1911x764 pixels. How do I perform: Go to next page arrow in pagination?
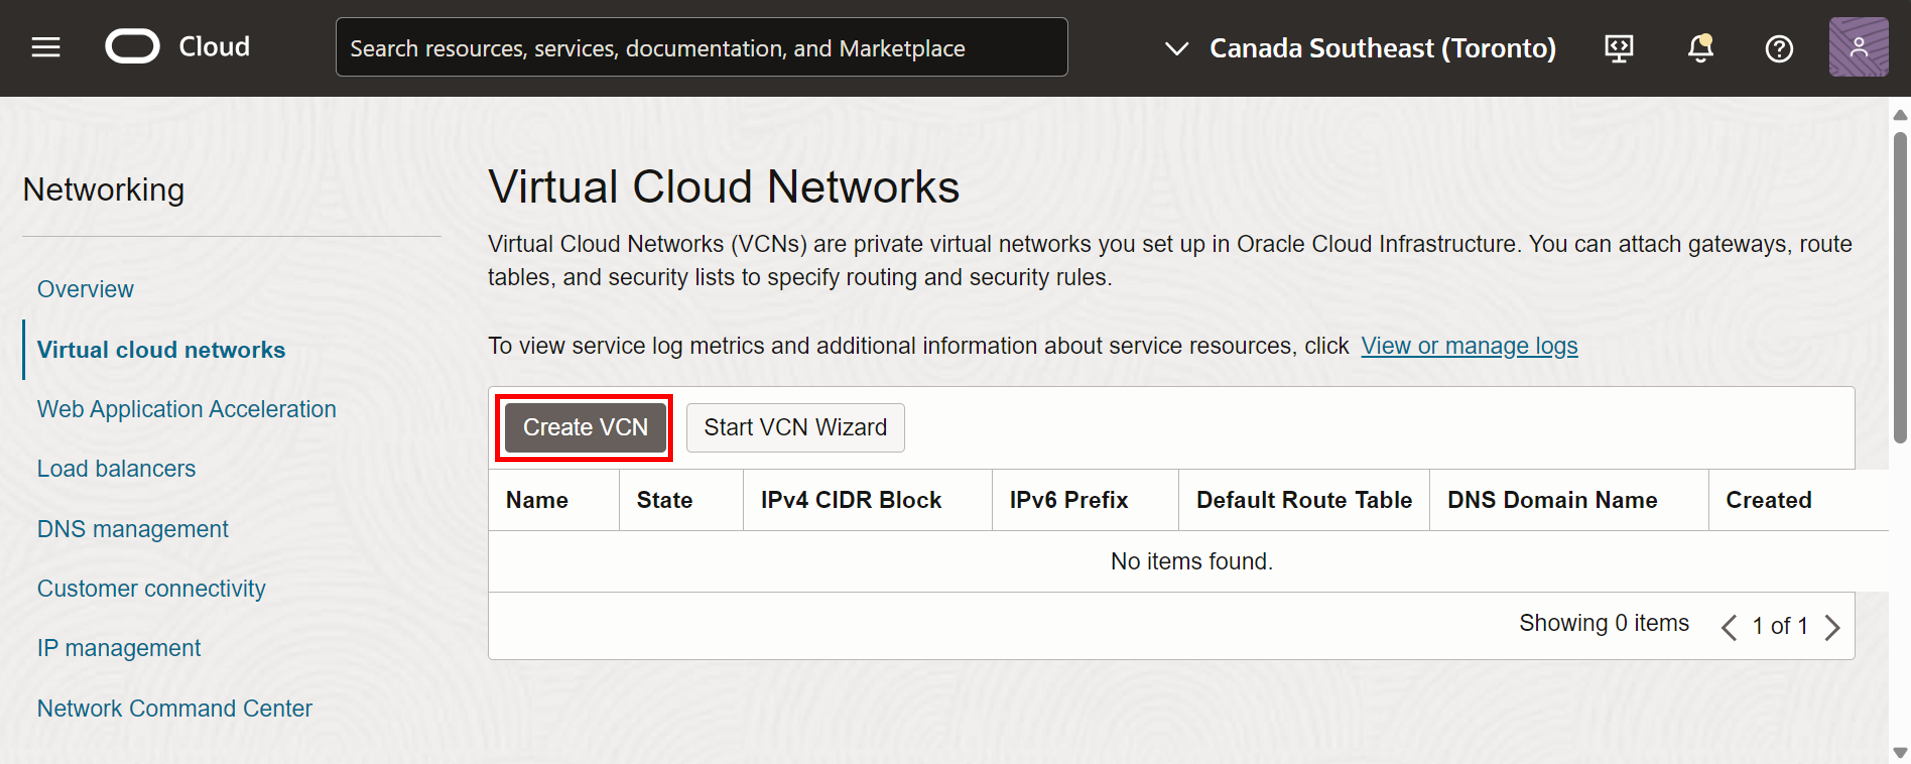pyautogui.click(x=1832, y=627)
